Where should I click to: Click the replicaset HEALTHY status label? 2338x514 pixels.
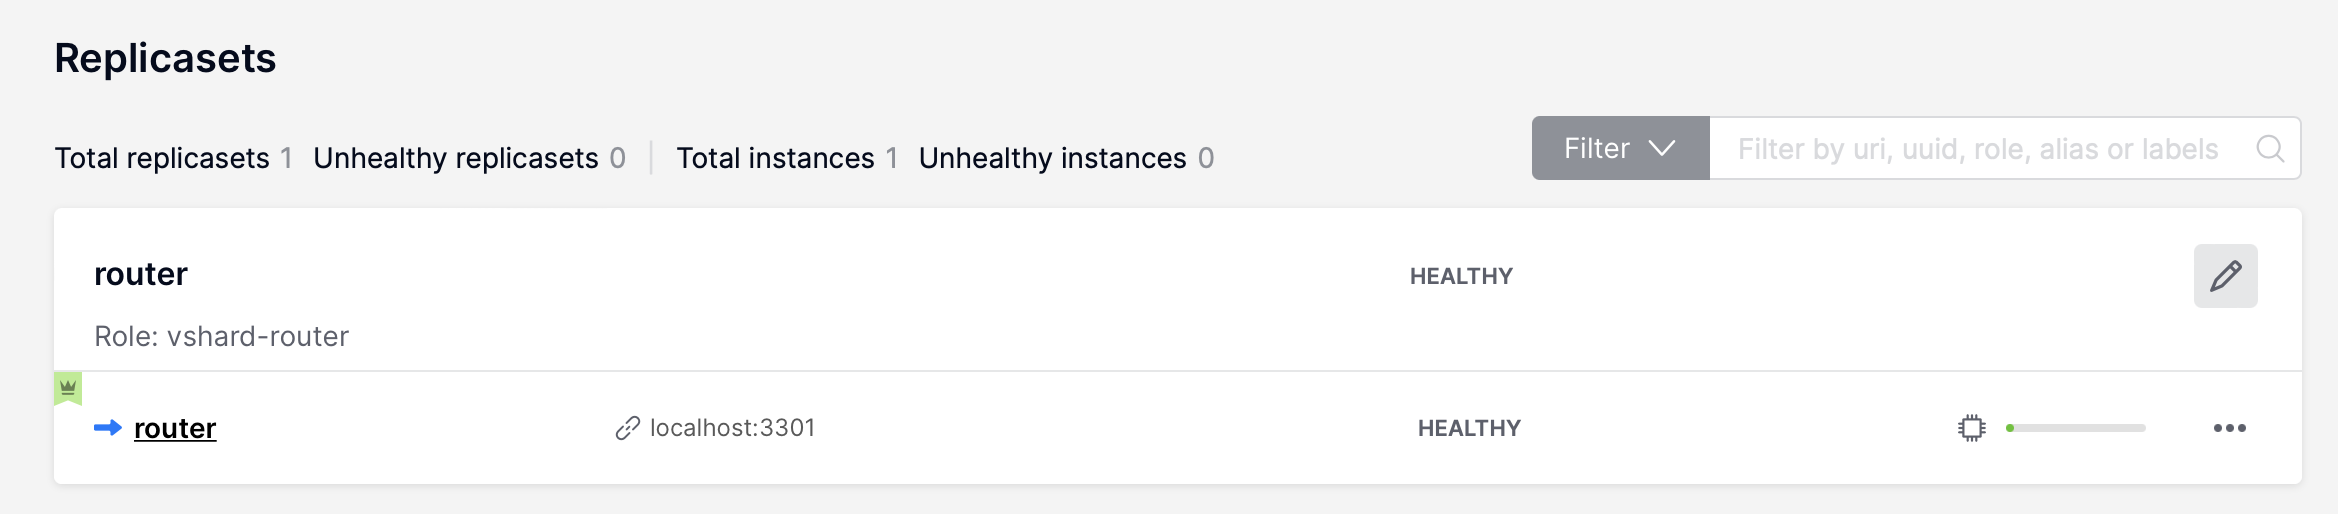[1461, 276]
